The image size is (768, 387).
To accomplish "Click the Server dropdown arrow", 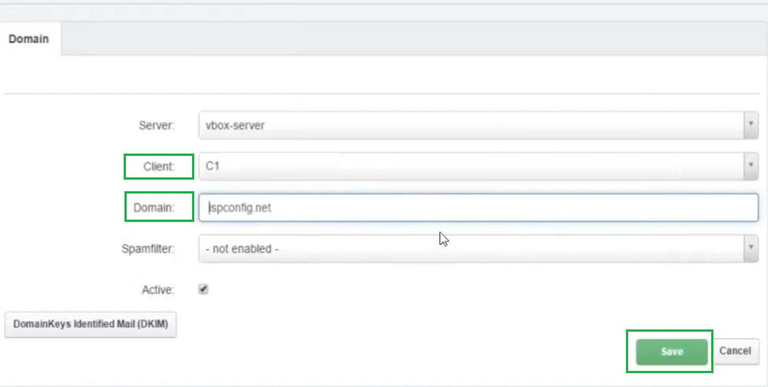I will [751, 125].
